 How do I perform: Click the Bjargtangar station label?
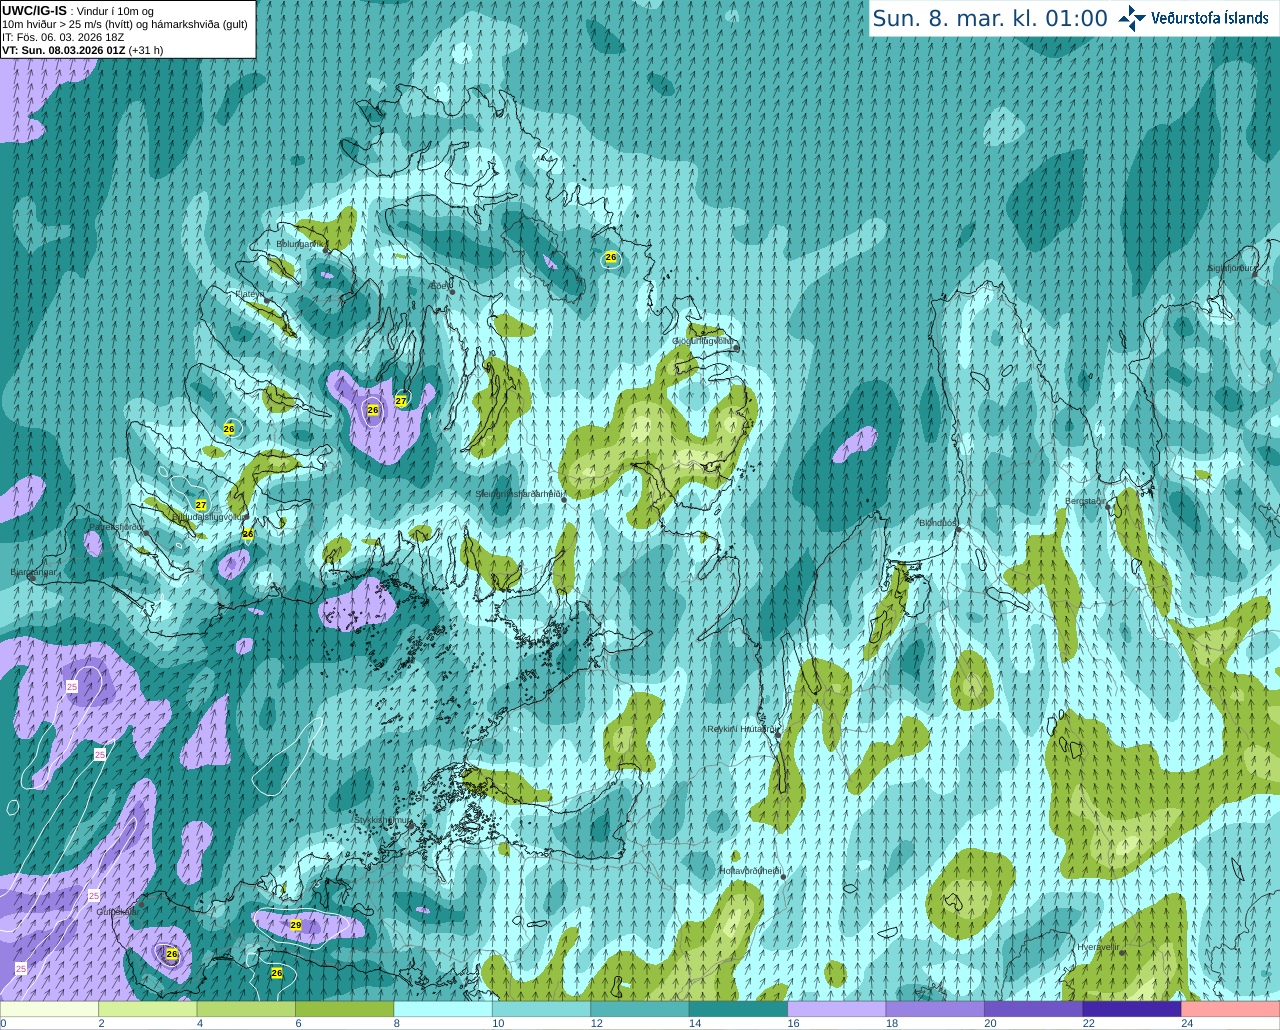[x=34, y=572]
